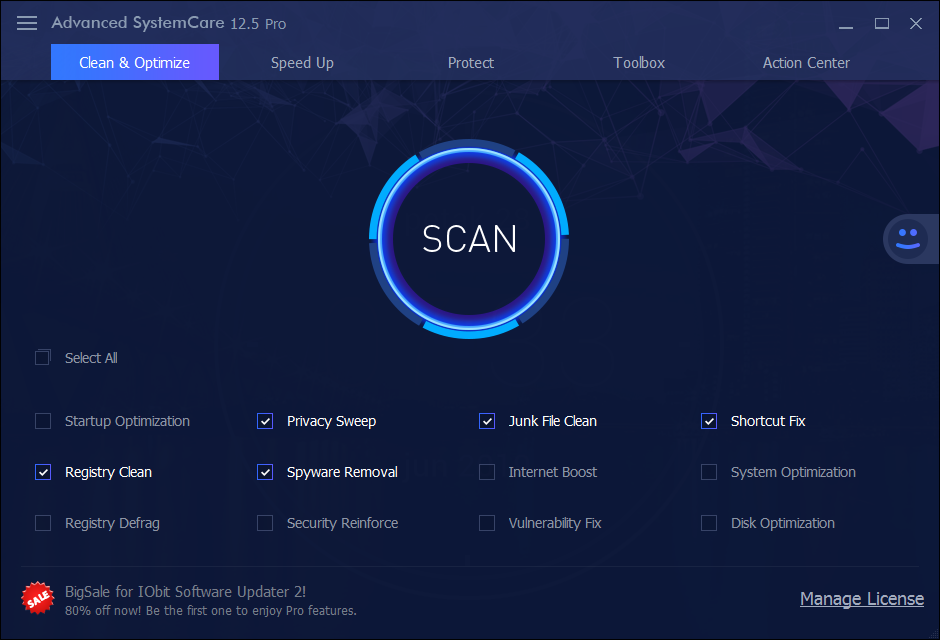Image resolution: width=940 pixels, height=640 pixels.
Task: Select the Clean & Optimize tab
Action: [135, 62]
